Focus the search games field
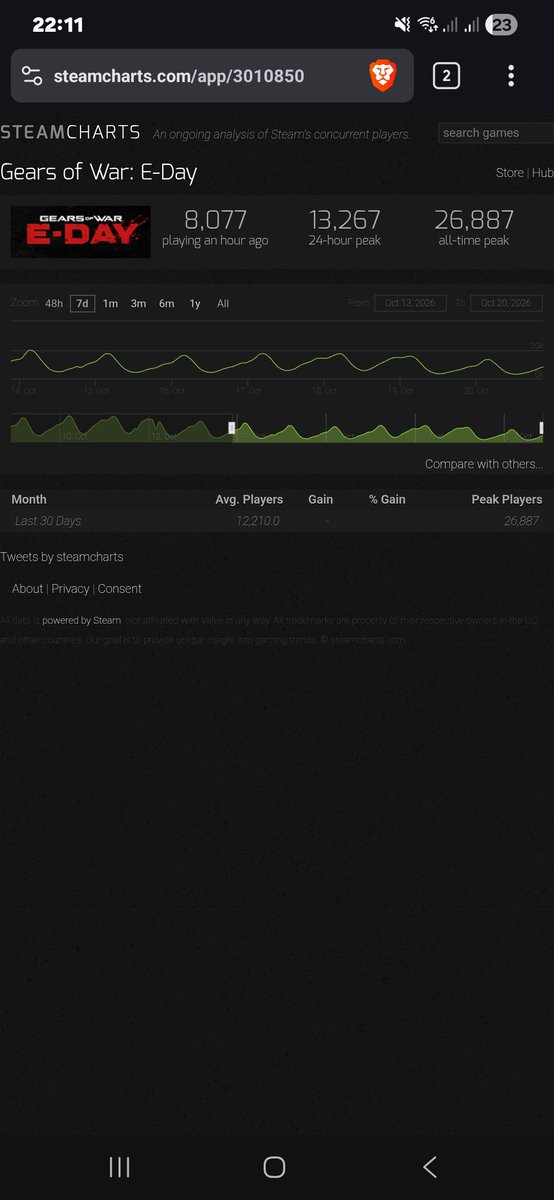554x1200 pixels. (x=495, y=132)
